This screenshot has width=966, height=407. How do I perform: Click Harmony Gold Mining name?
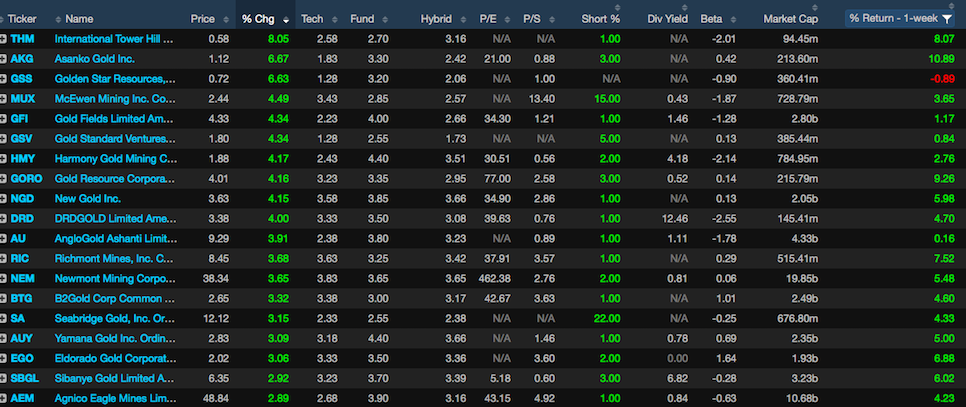(116, 158)
